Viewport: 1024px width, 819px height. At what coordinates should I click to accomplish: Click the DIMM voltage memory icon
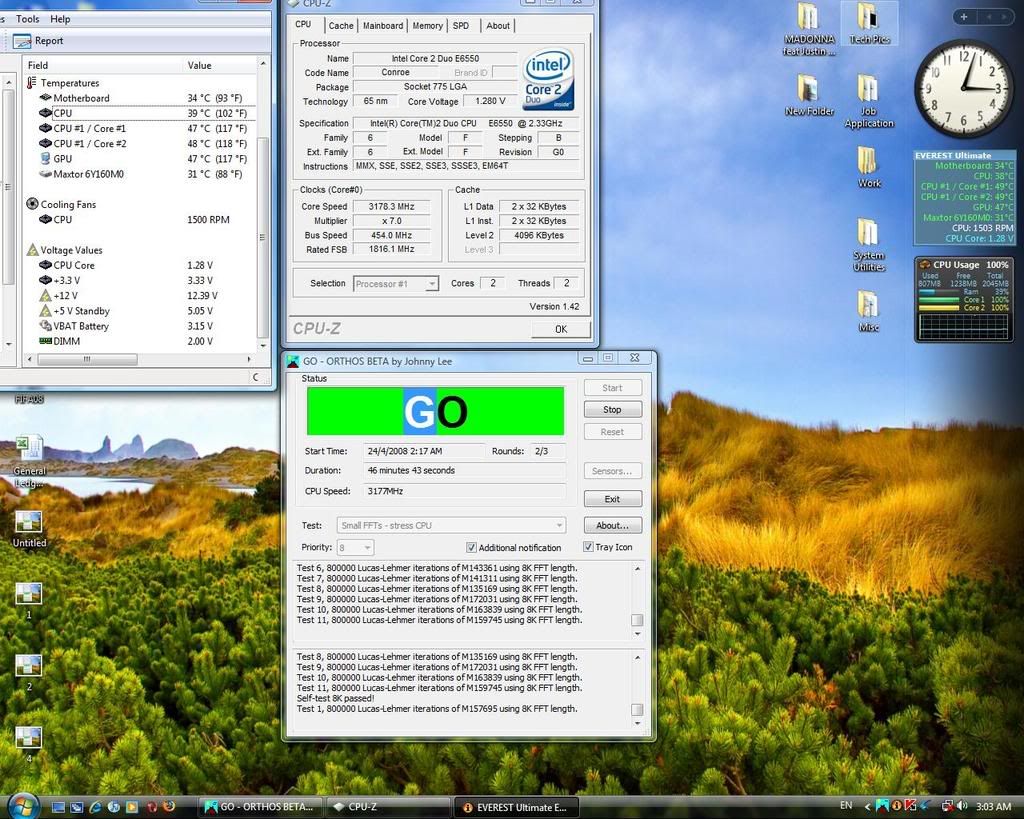pyautogui.click(x=45, y=341)
